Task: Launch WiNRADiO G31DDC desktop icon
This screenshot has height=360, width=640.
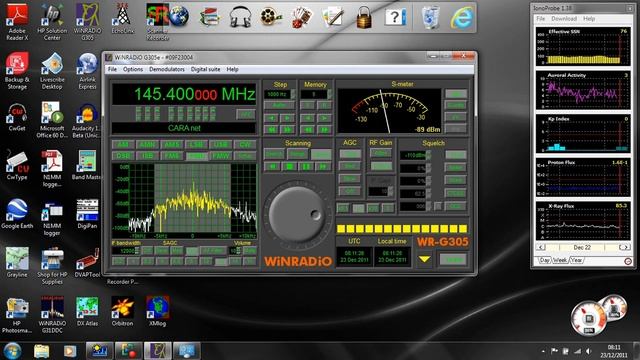Action: (x=52, y=315)
